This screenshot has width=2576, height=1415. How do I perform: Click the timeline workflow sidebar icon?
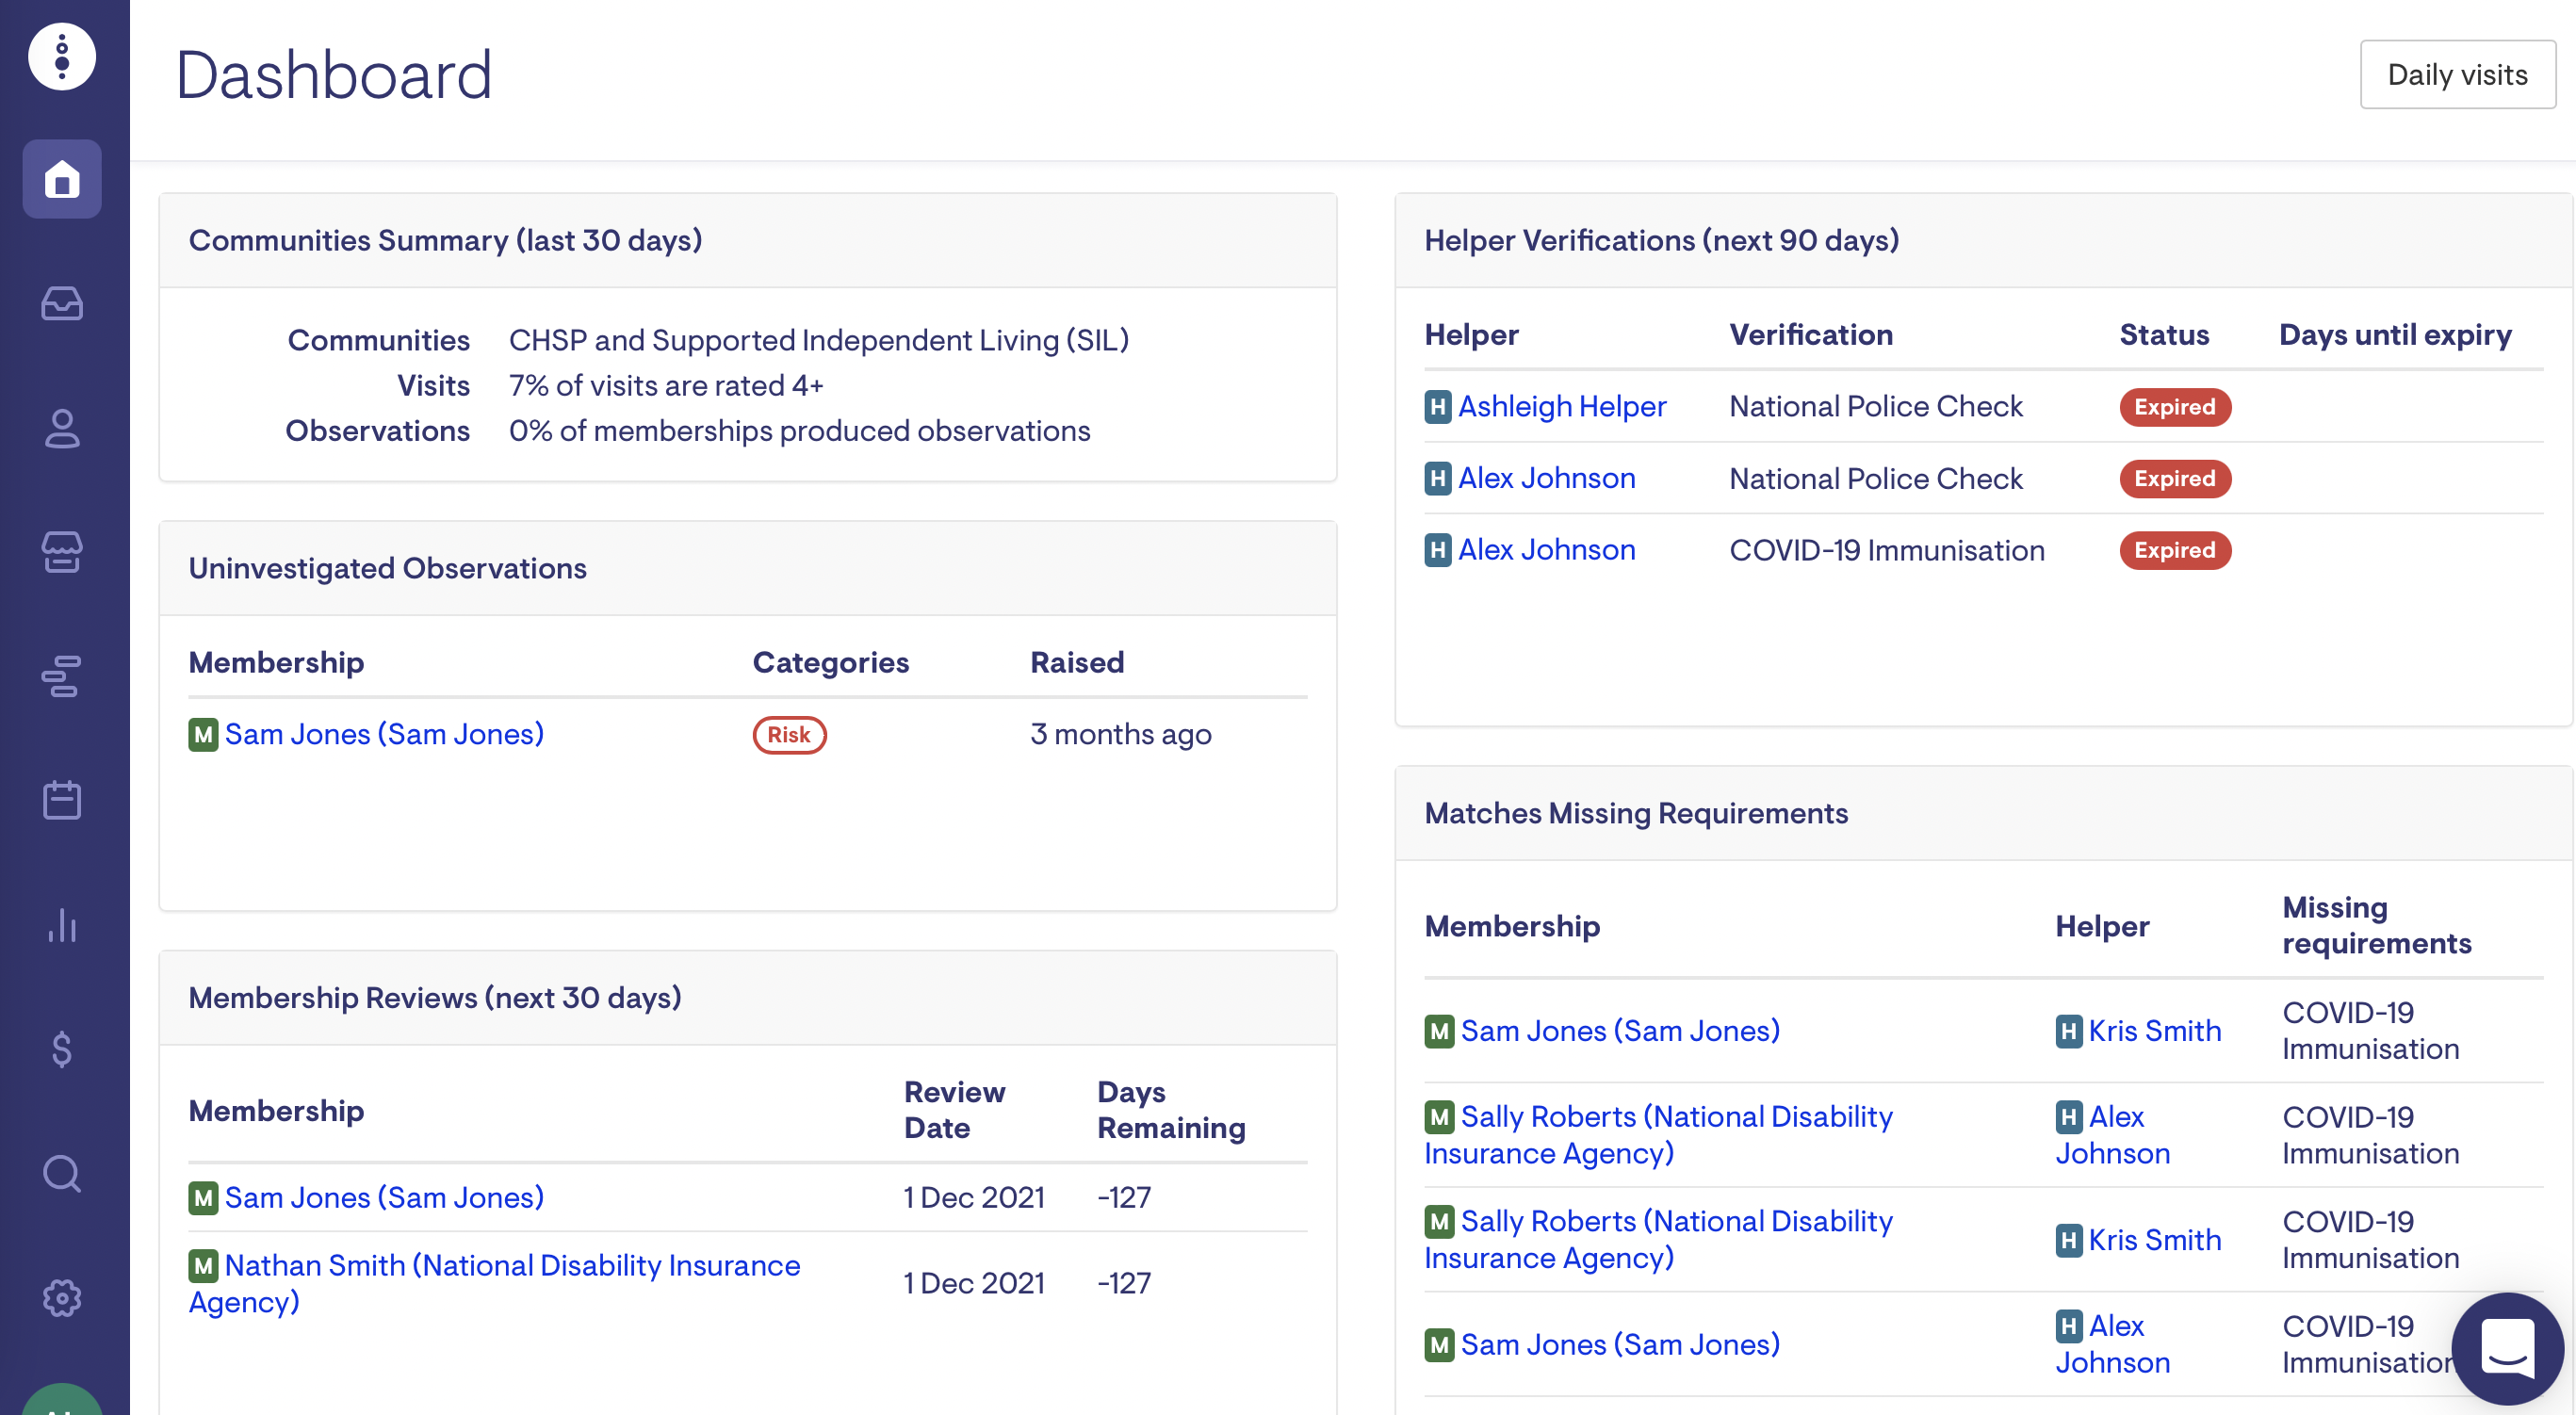click(62, 676)
